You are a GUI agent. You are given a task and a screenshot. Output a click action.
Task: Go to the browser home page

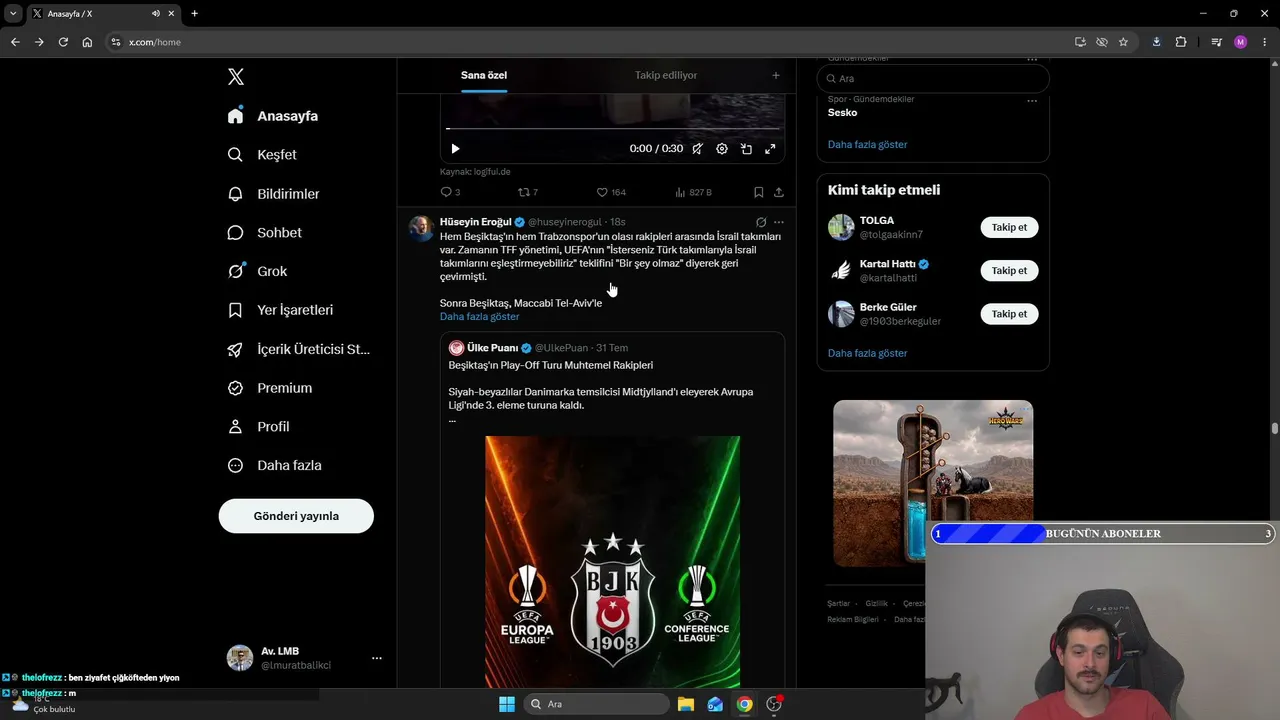tap(87, 42)
